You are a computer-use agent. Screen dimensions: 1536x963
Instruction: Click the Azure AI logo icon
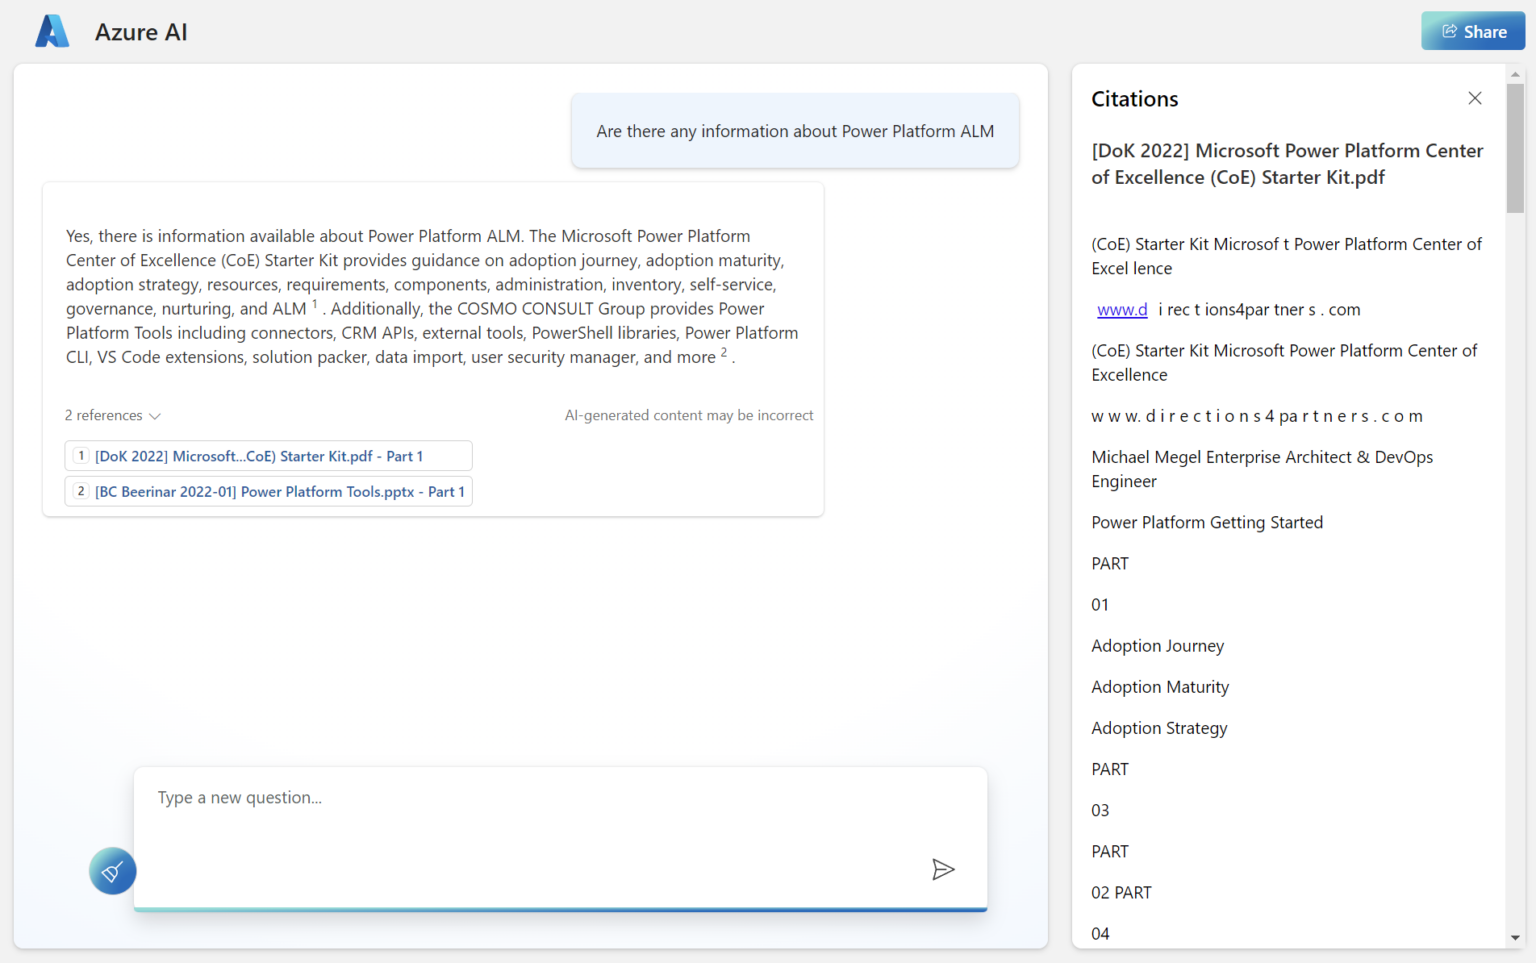click(x=51, y=31)
